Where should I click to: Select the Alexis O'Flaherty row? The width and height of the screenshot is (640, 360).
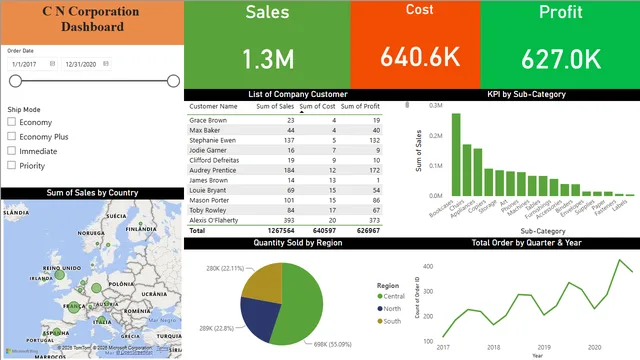[284, 220]
